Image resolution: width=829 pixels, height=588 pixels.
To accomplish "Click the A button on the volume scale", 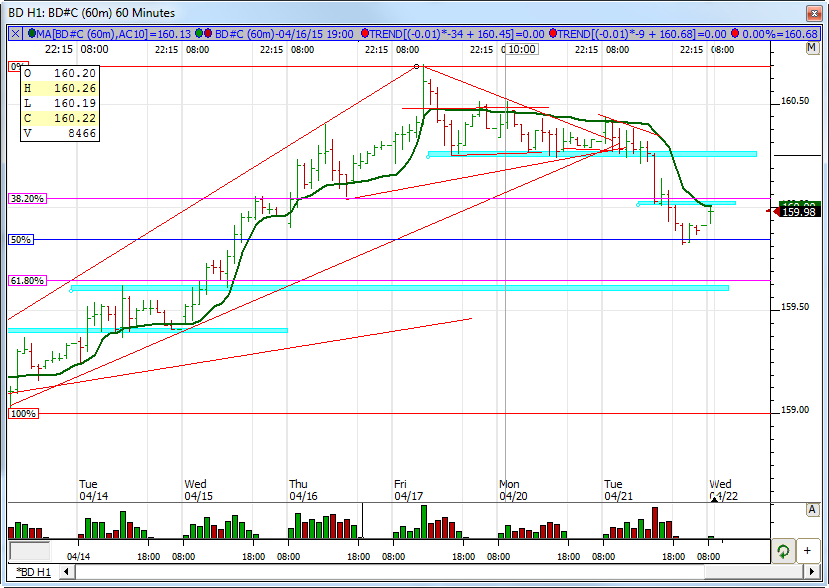I will coord(812,510).
